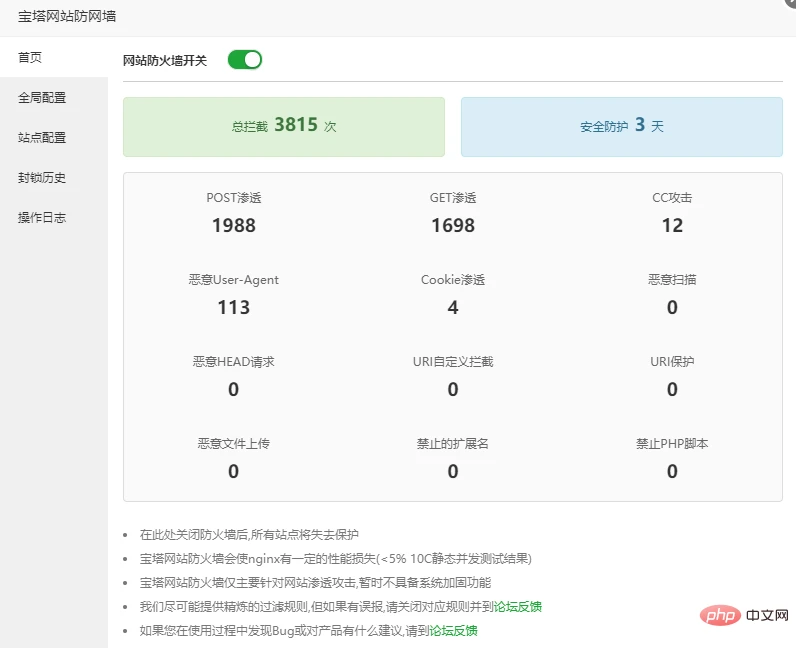799x648 pixels.
Task: Click the 安全防护 3 天 blue panel
Action: tap(622, 127)
